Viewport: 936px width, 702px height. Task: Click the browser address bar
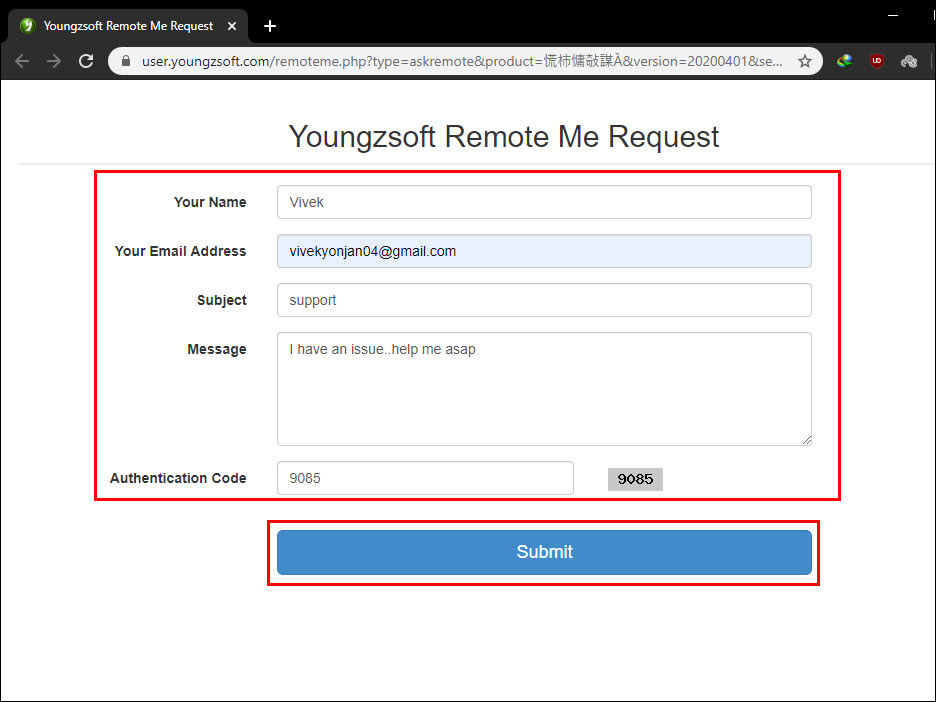tap(450, 60)
